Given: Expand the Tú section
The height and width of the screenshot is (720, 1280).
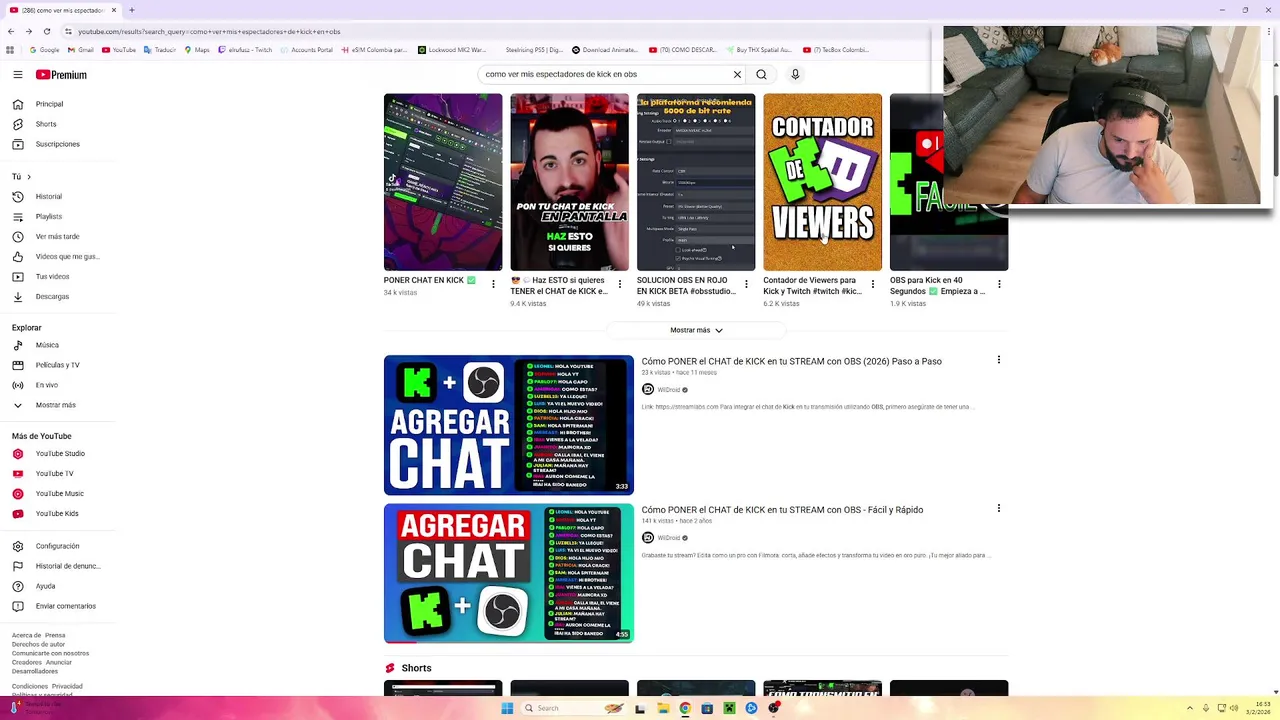Looking at the screenshot, I should pos(21,177).
